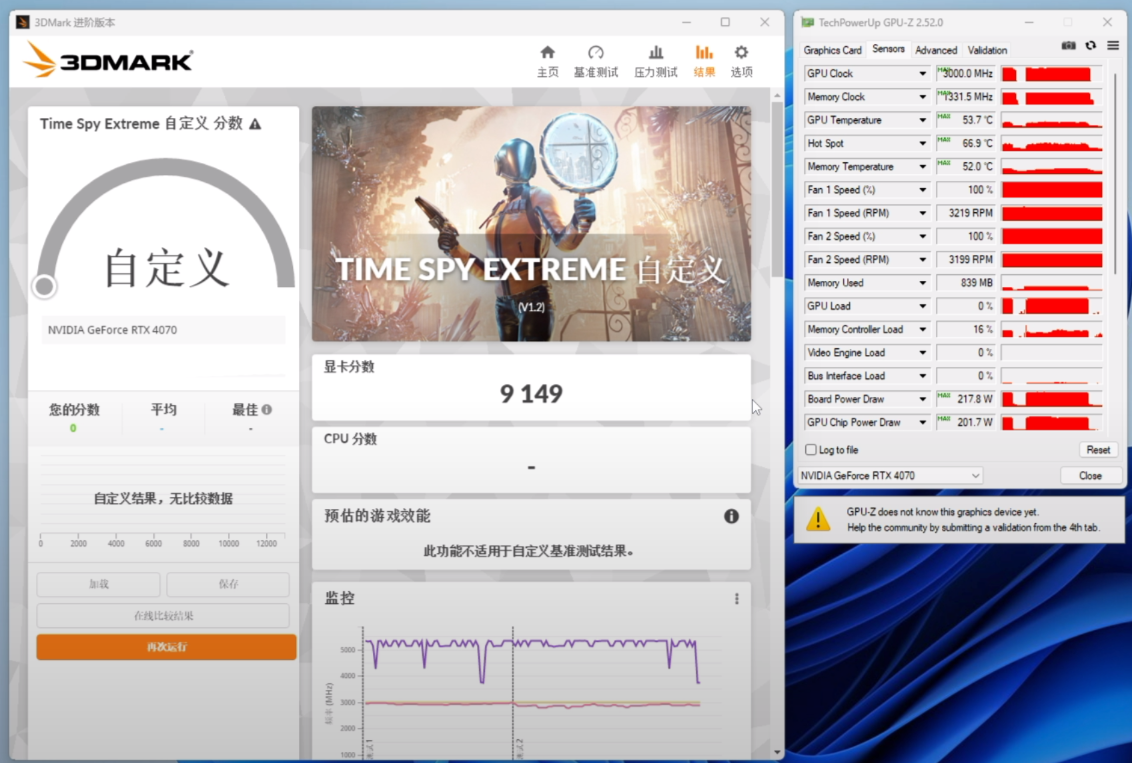Switch to the Graphics Card tab
The width and height of the screenshot is (1132, 763).
[x=832, y=50]
